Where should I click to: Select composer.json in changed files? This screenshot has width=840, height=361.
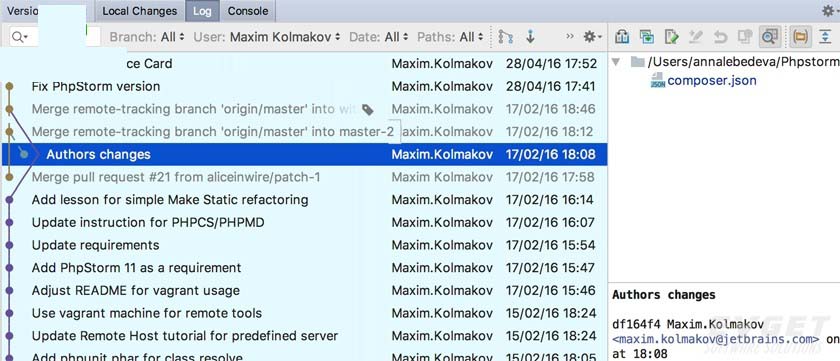click(712, 81)
